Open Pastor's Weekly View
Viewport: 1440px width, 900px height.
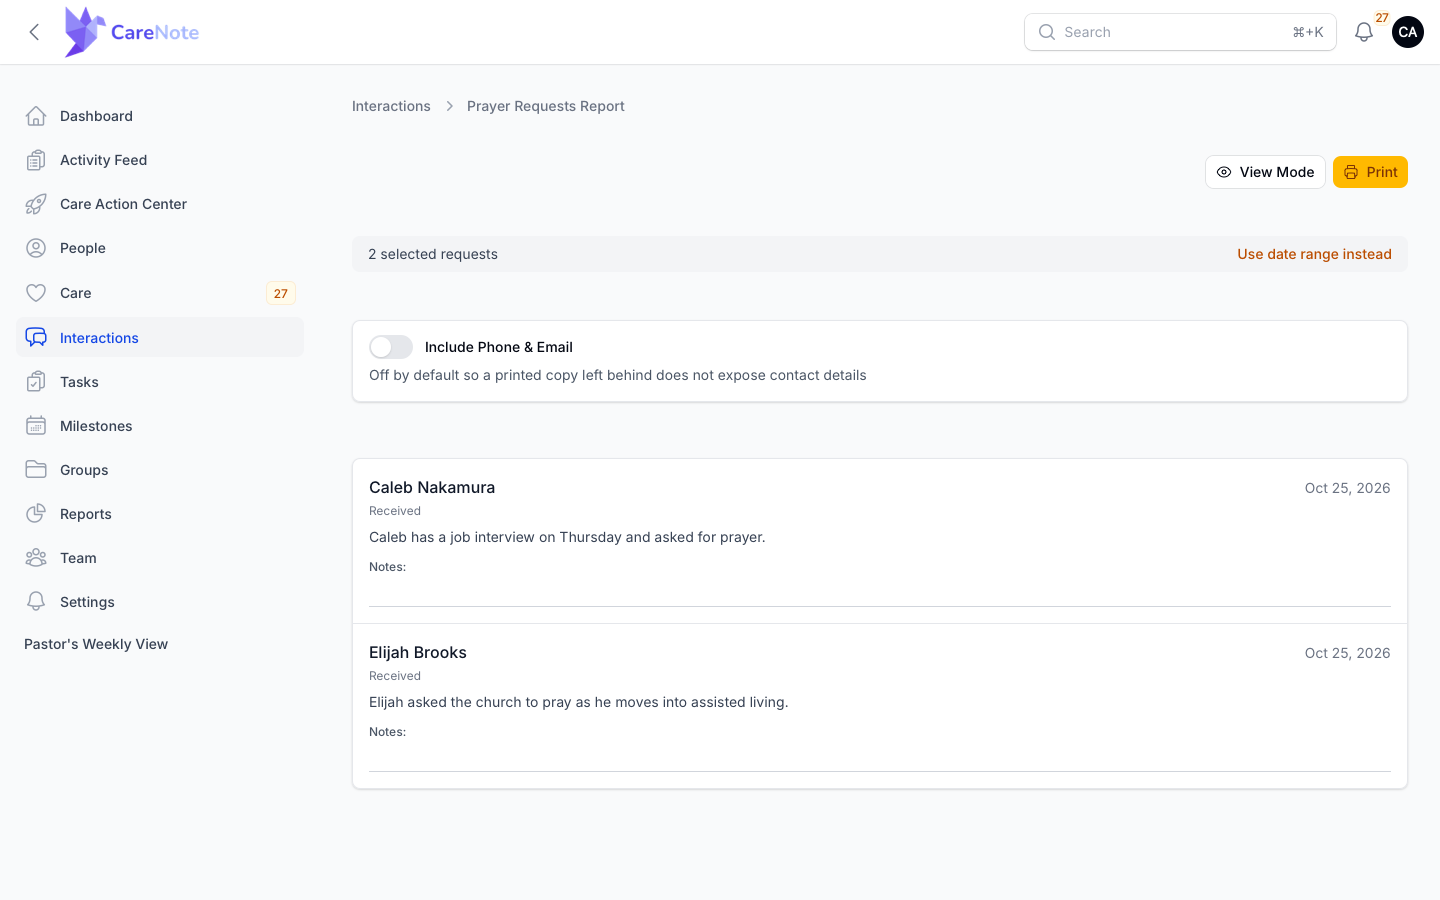pos(96,644)
